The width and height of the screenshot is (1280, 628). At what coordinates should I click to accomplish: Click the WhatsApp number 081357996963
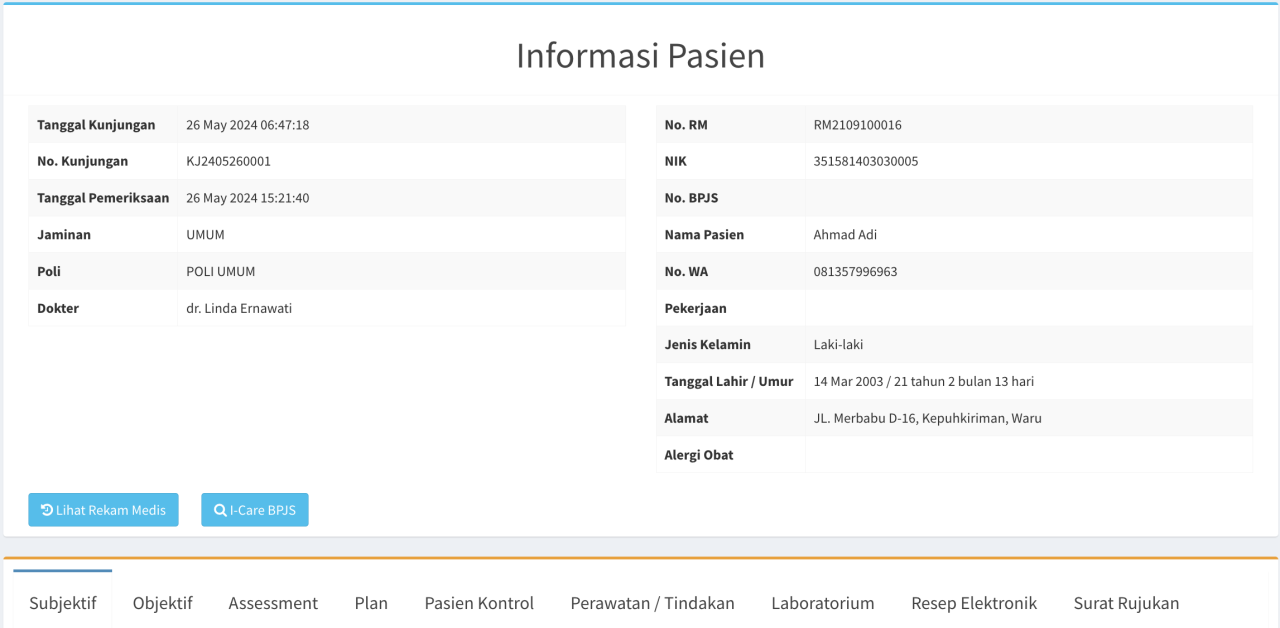point(856,271)
